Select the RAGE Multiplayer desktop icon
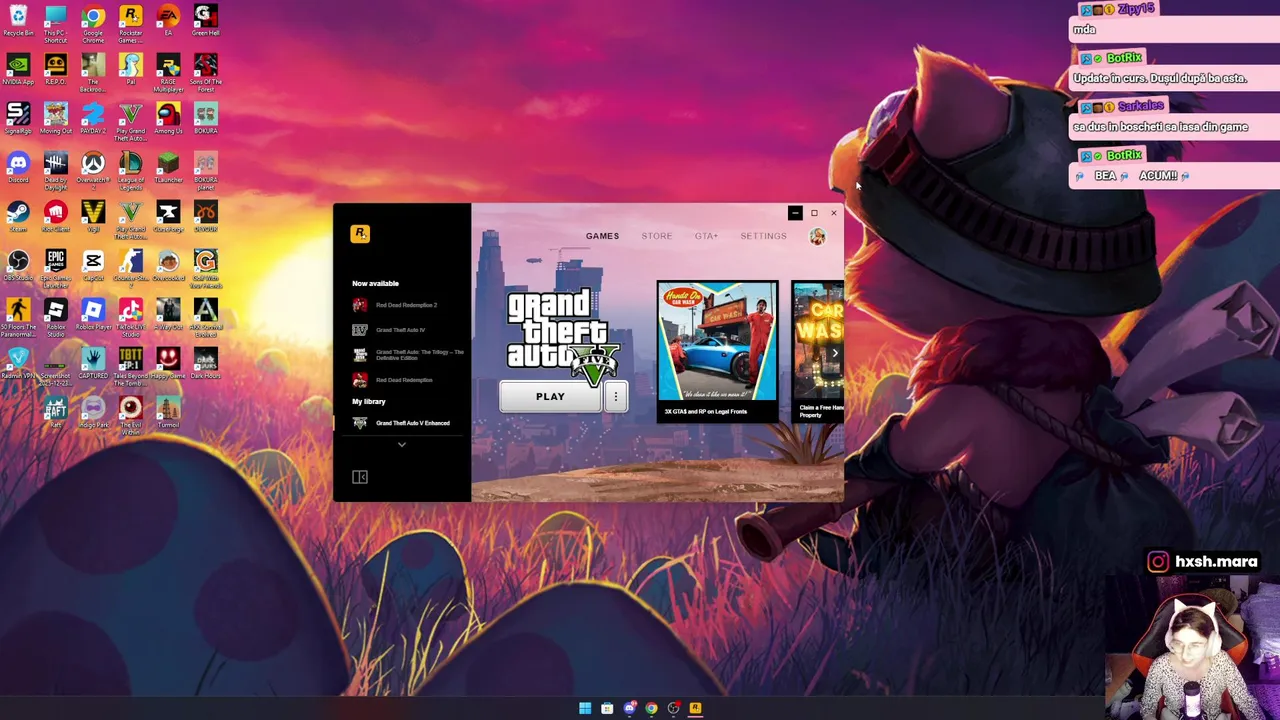This screenshot has height=720, width=1280. (x=168, y=73)
